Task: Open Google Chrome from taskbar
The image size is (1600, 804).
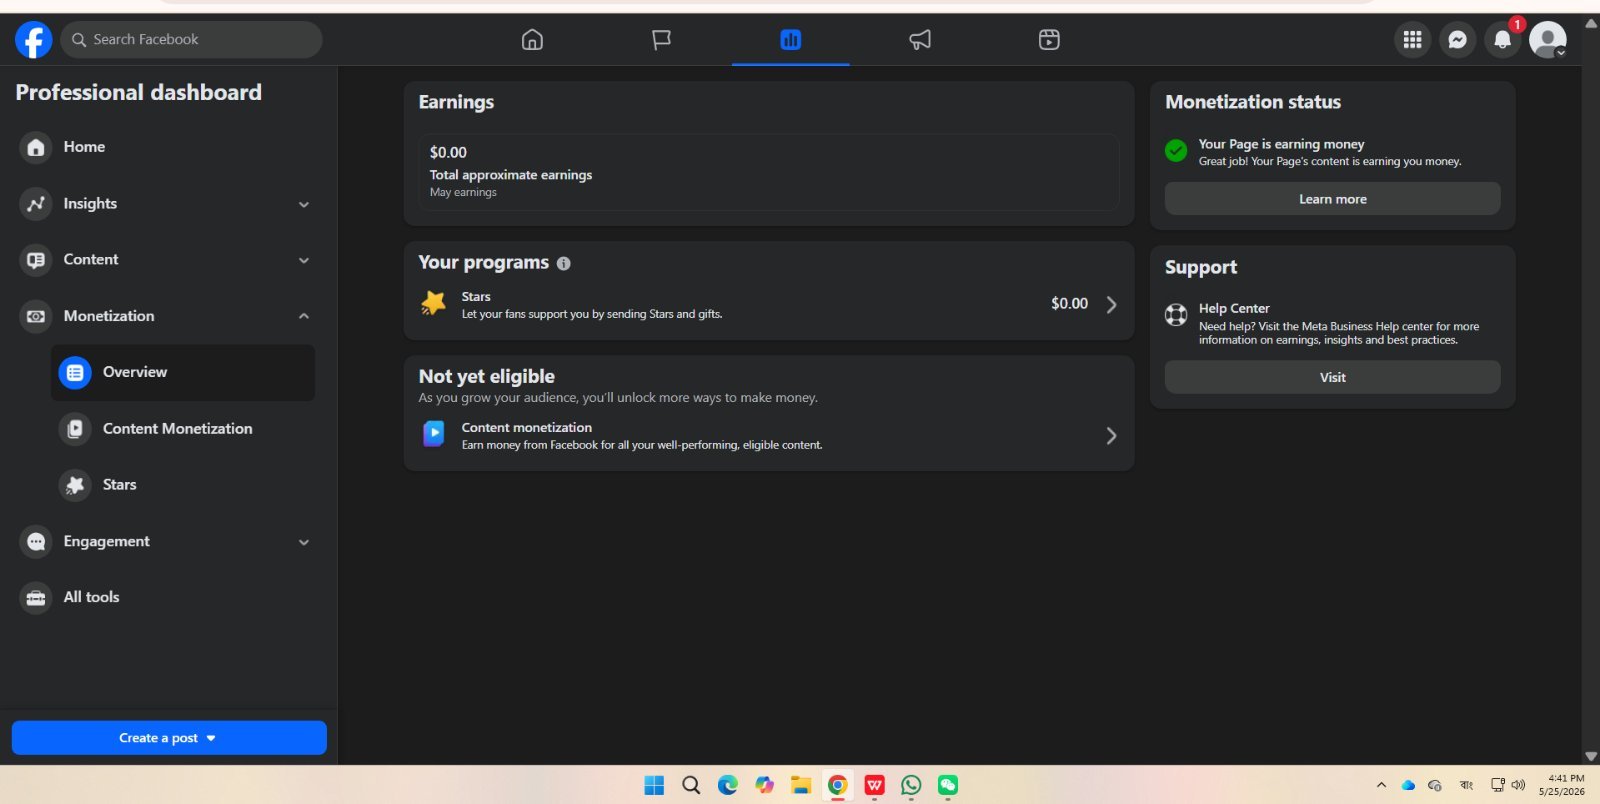Action: click(838, 785)
